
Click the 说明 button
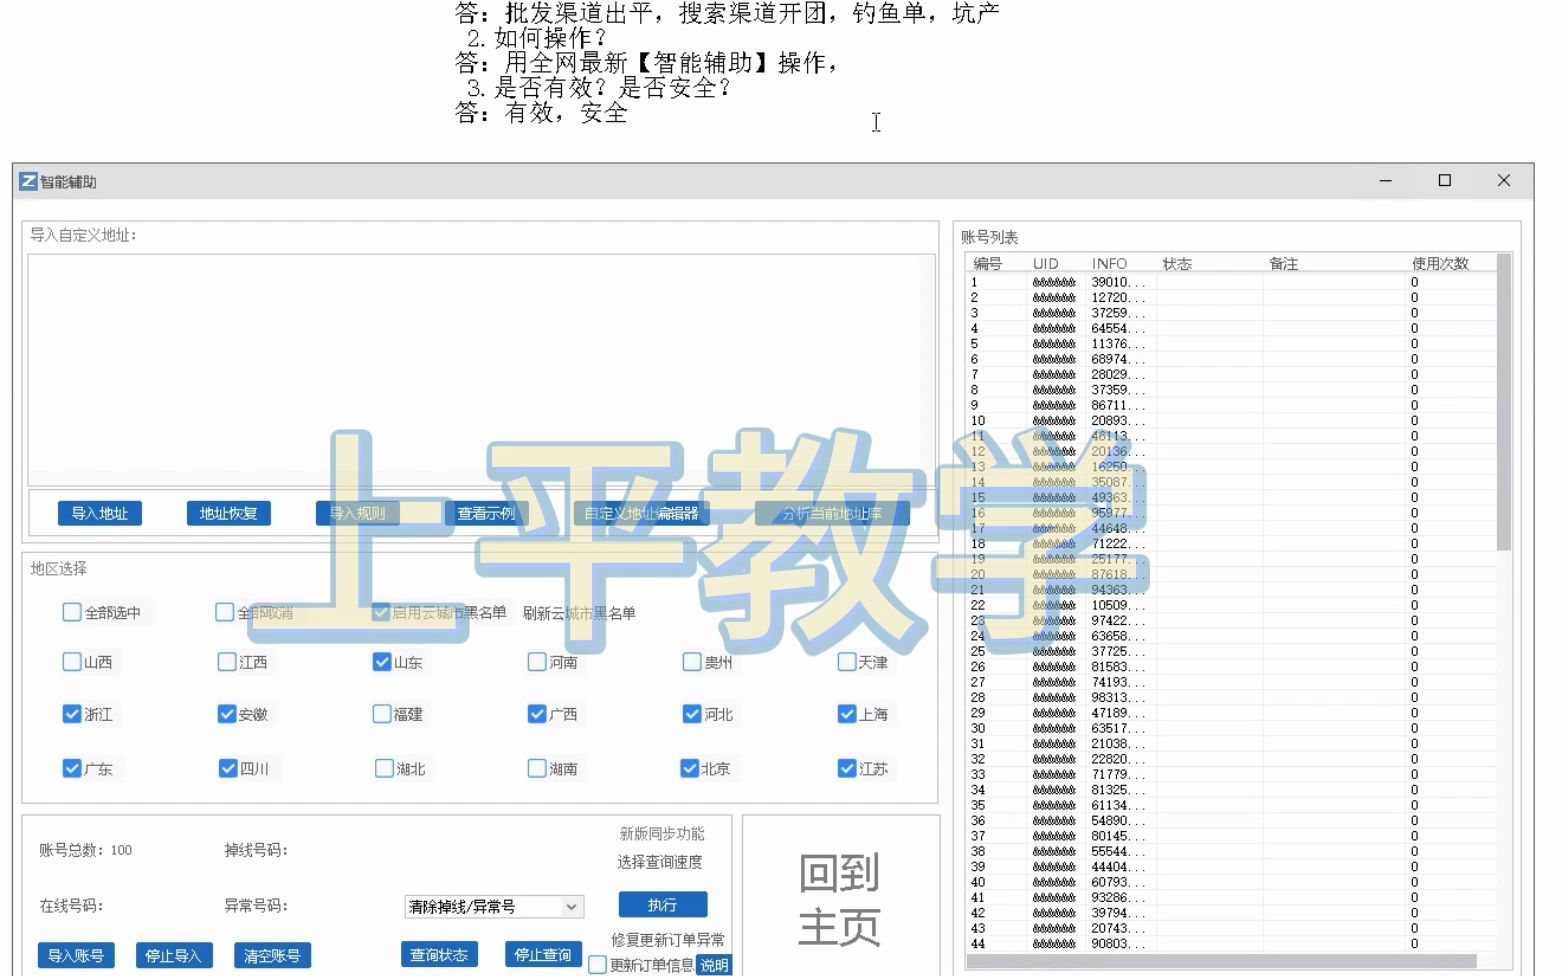[x=714, y=965]
